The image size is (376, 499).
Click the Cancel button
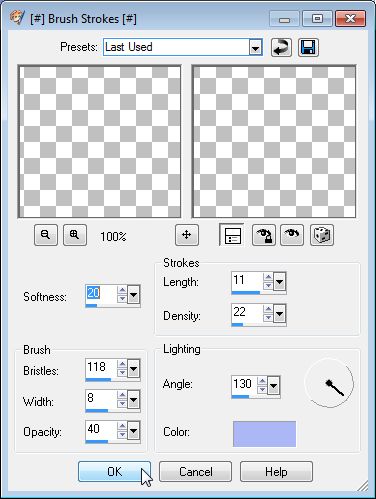(195, 471)
